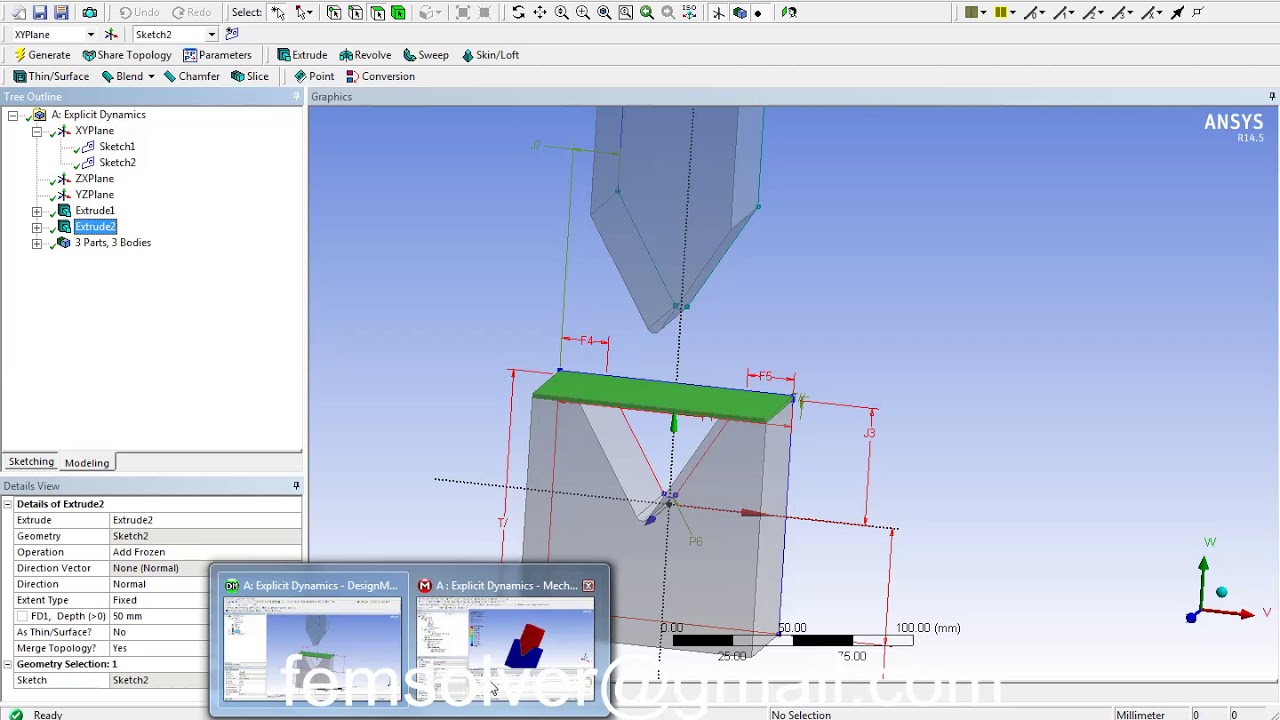Click the Extrude tool
The height and width of the screenshot is (720, 1280).
tap(302, 55)
